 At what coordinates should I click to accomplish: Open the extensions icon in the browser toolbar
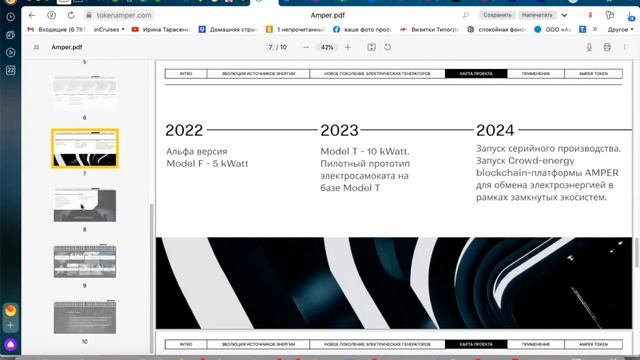[x=610, y=15]
